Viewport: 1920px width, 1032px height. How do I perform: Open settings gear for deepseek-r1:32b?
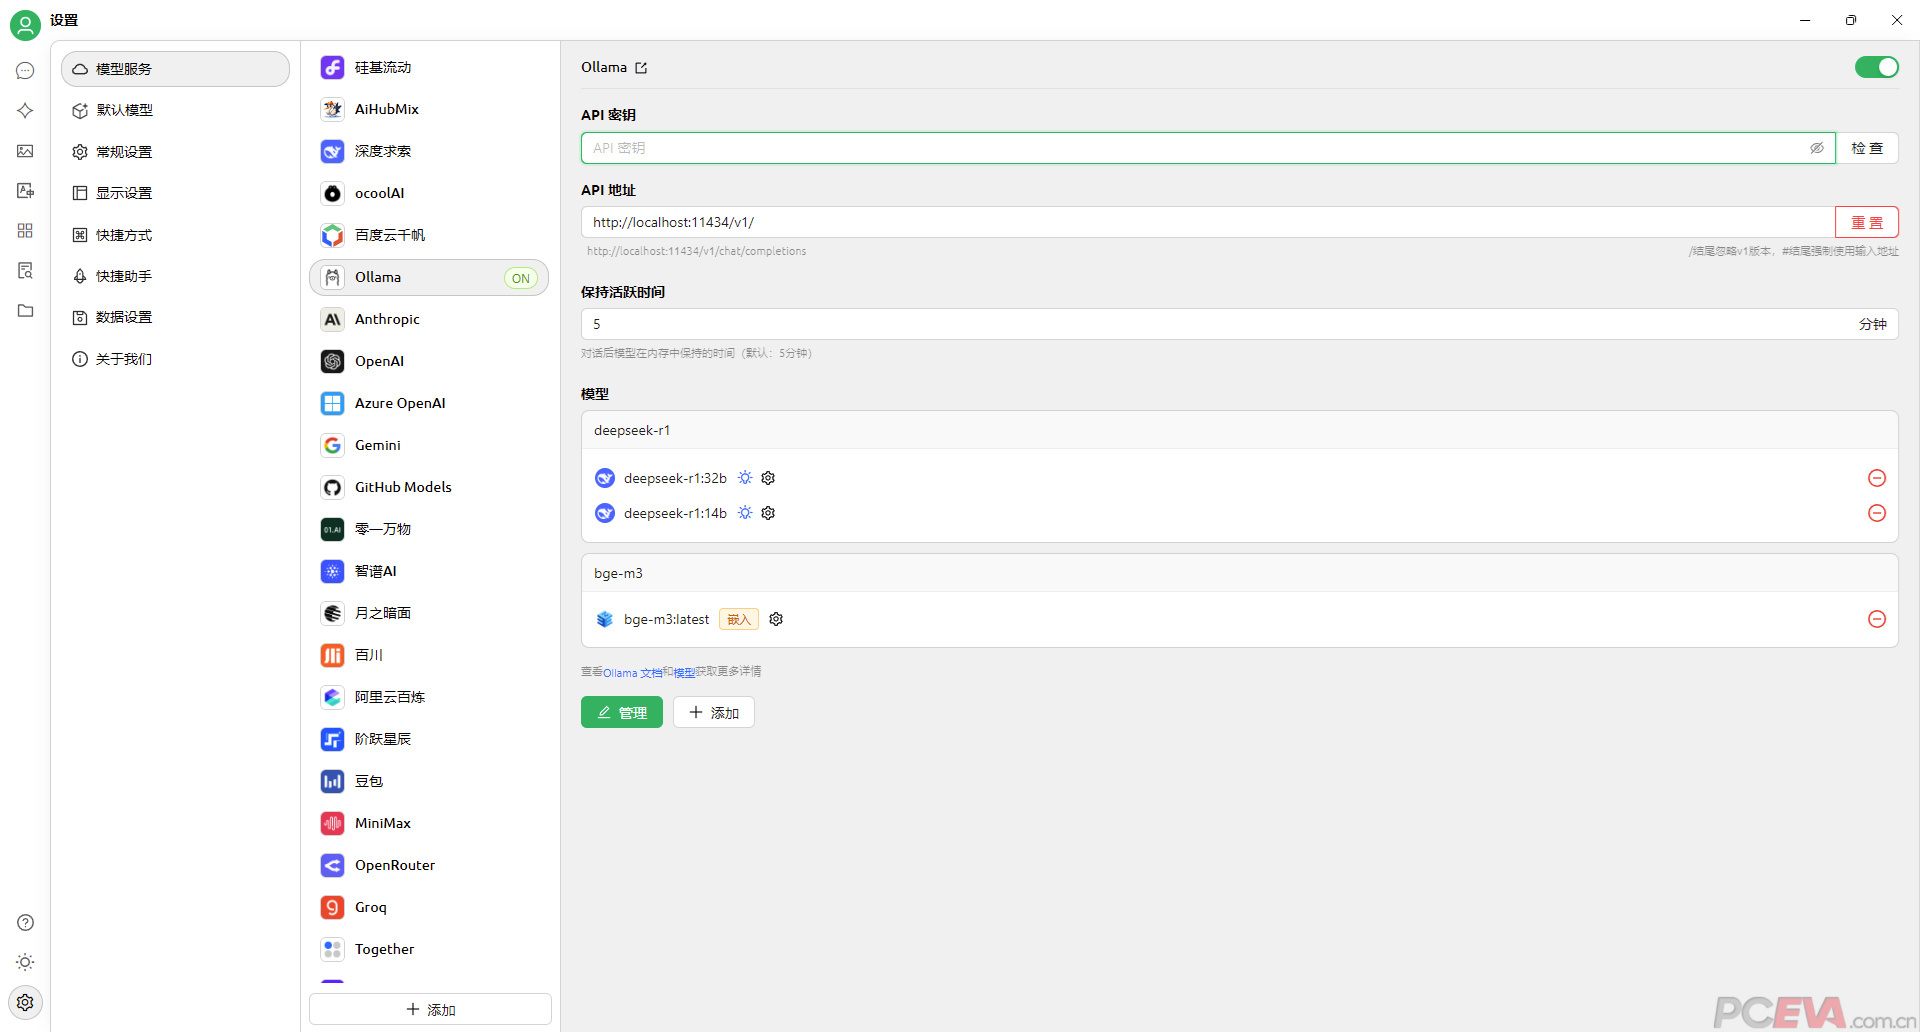(x=768, y=478)
